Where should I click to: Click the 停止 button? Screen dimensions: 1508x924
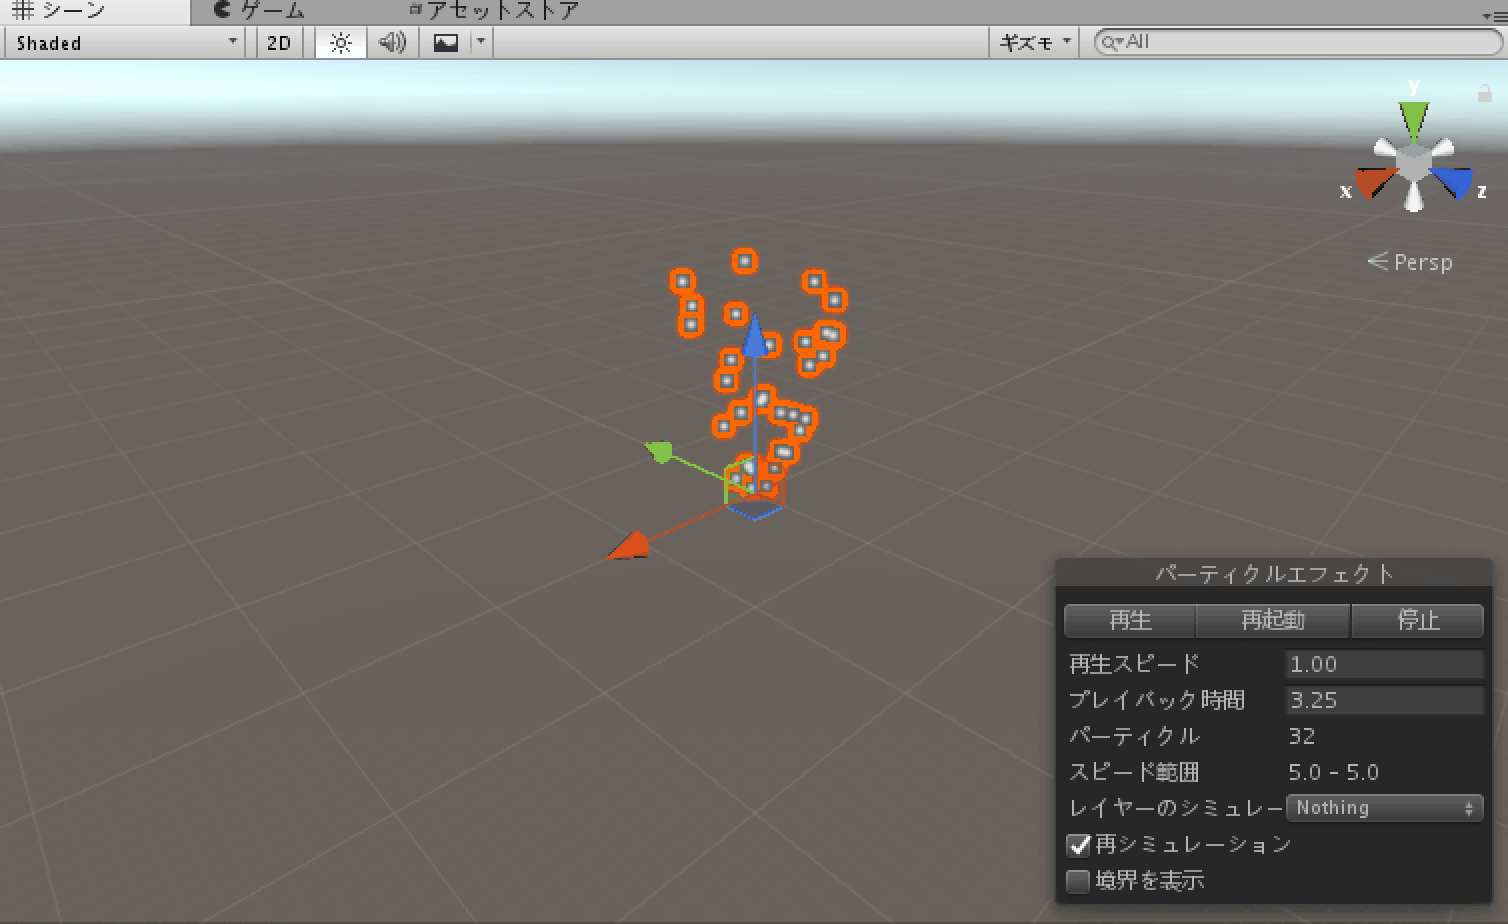tap(1418, 620)
